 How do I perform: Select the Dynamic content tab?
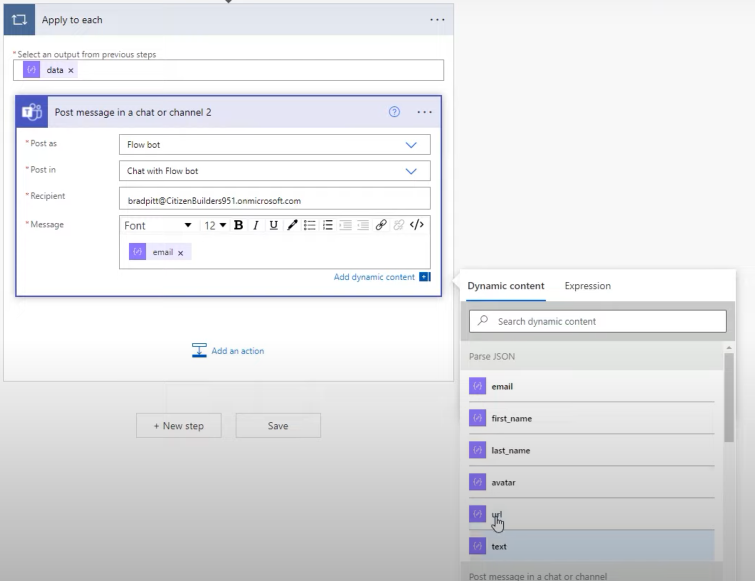coord(506,286)
